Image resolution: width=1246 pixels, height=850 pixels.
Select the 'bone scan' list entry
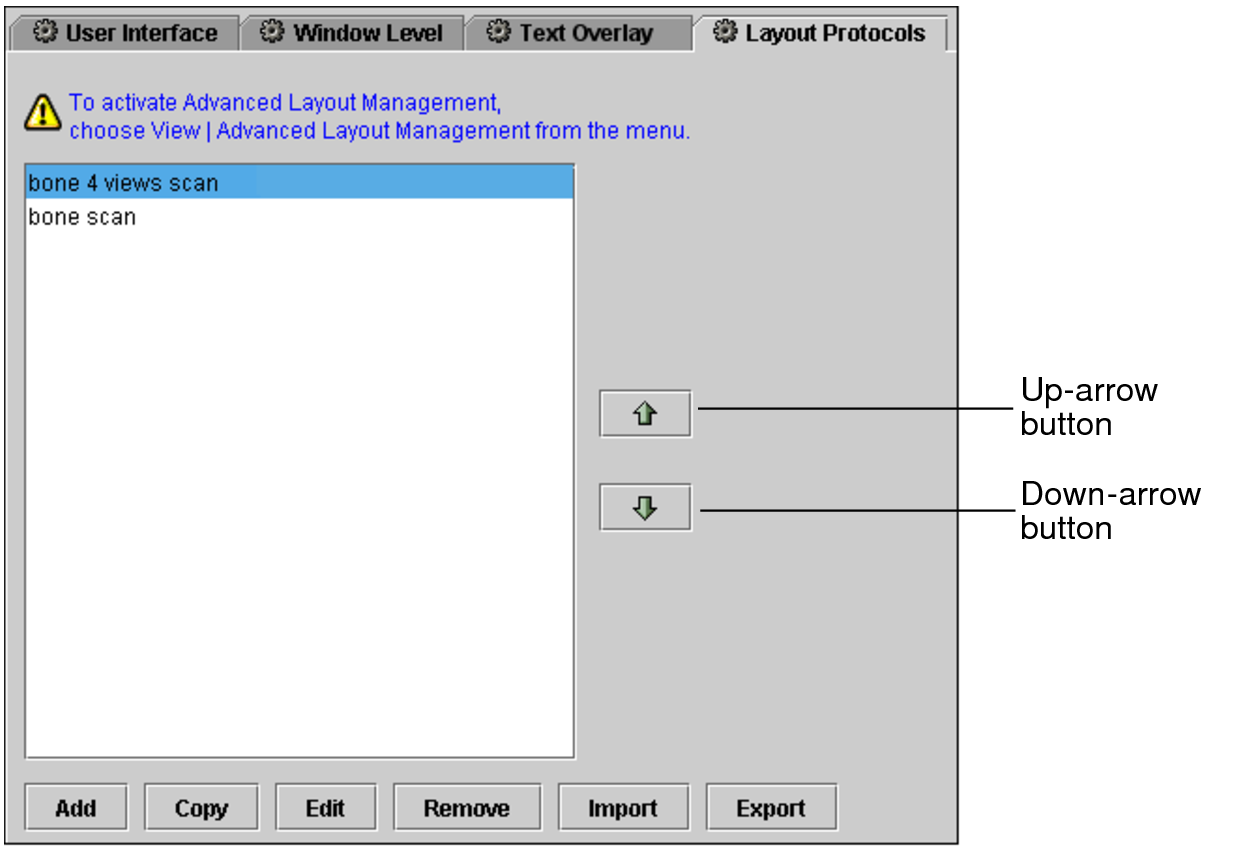pyautogui.click(x=82, y=217)
